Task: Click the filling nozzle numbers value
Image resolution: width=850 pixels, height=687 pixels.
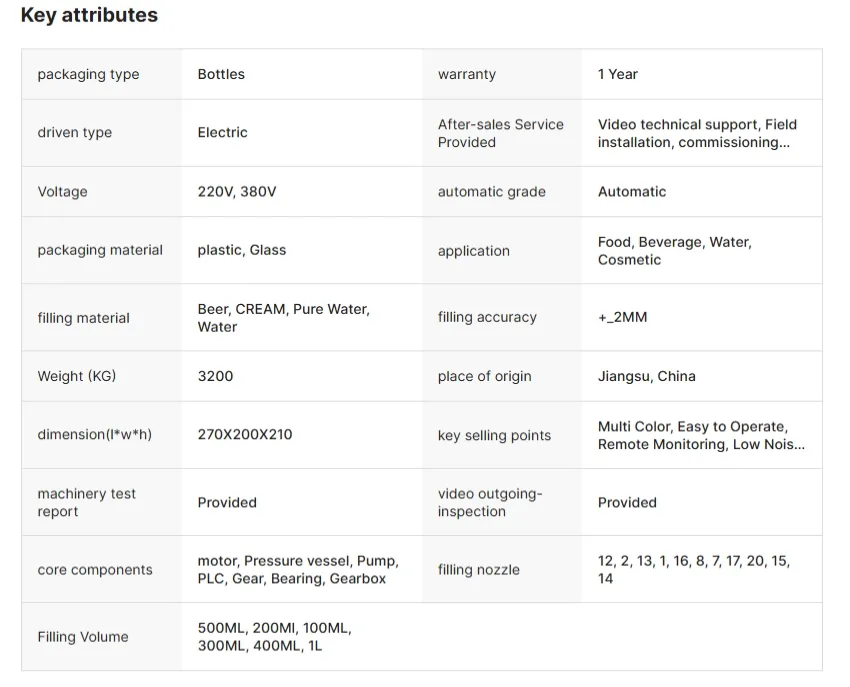Action: click(x=693, y=569)
